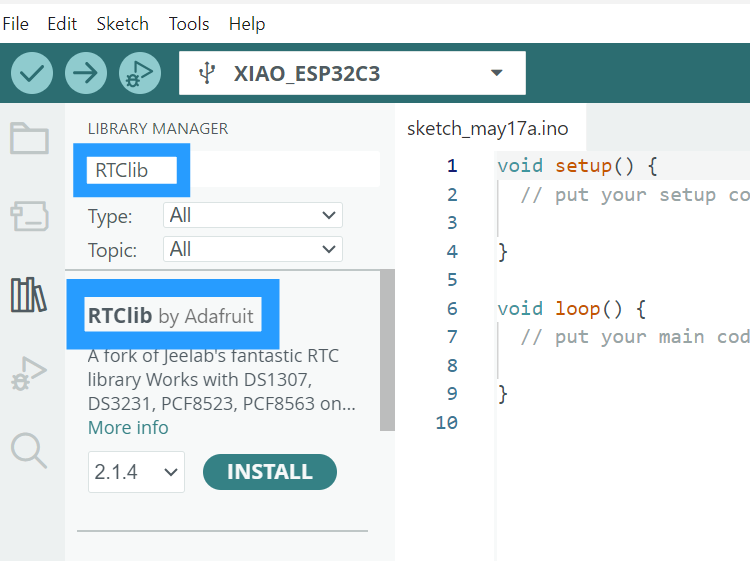Click the Upload arrow button
This screenshot has width=750, height=561.
click(x=86, y=73)
